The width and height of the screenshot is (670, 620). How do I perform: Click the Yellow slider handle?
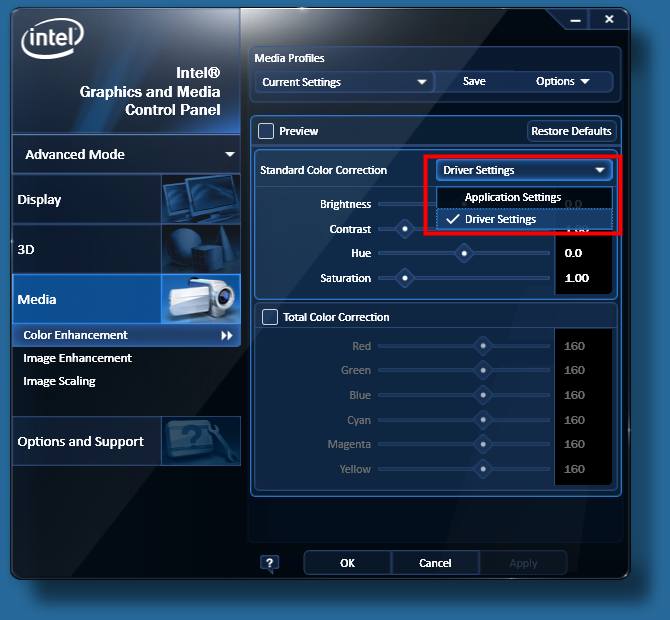coord(483,469)
